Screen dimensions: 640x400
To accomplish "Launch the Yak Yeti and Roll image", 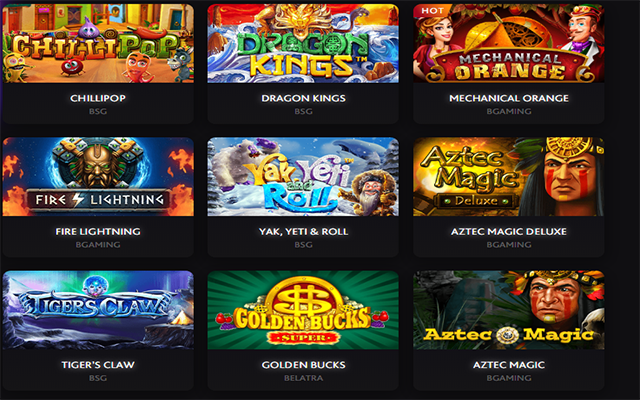I will 303,177.
